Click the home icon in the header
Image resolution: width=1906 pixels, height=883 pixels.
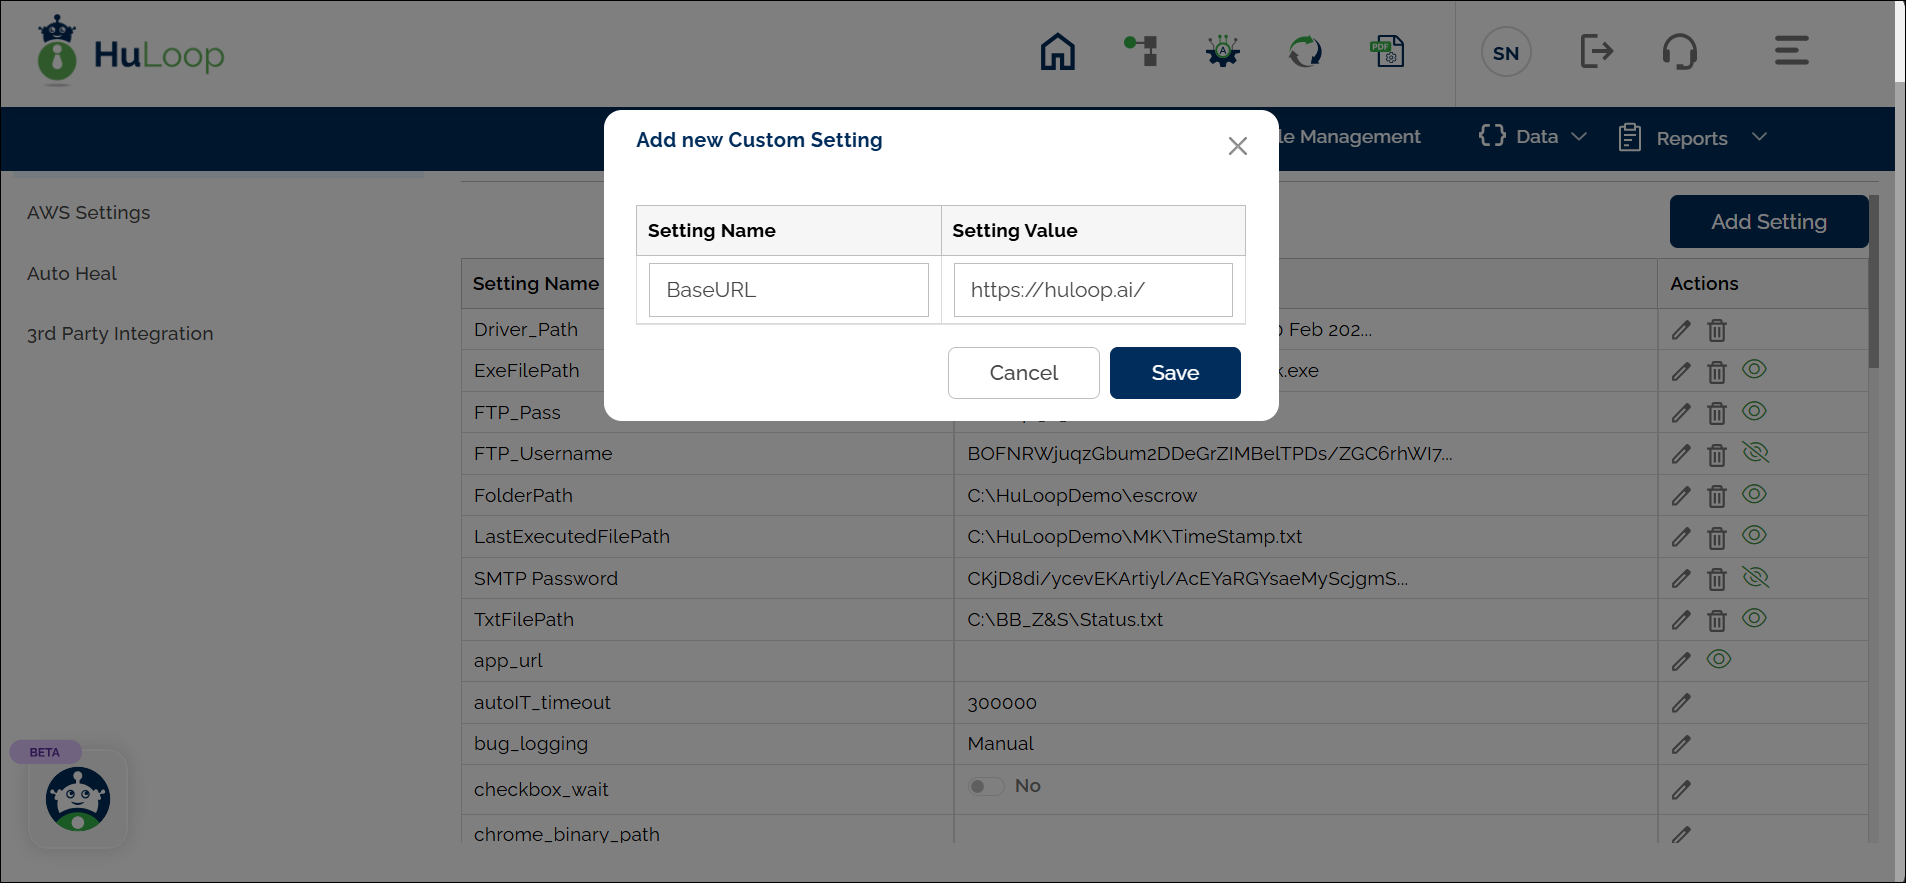(1057, 52)
